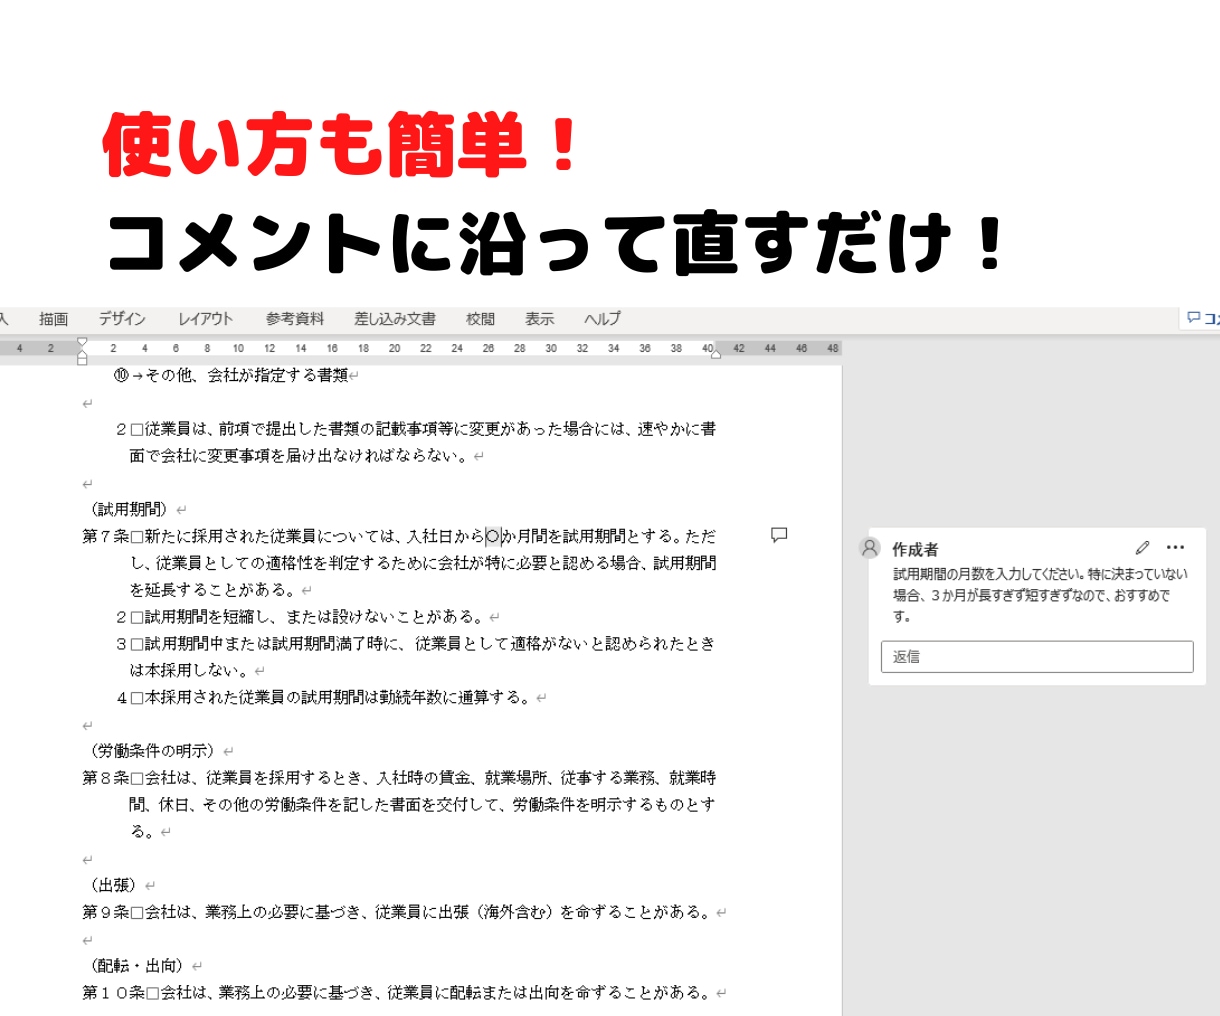Click the comment author avatar icon
Screen dimensions: 1220x1016
tap(870, 548)
